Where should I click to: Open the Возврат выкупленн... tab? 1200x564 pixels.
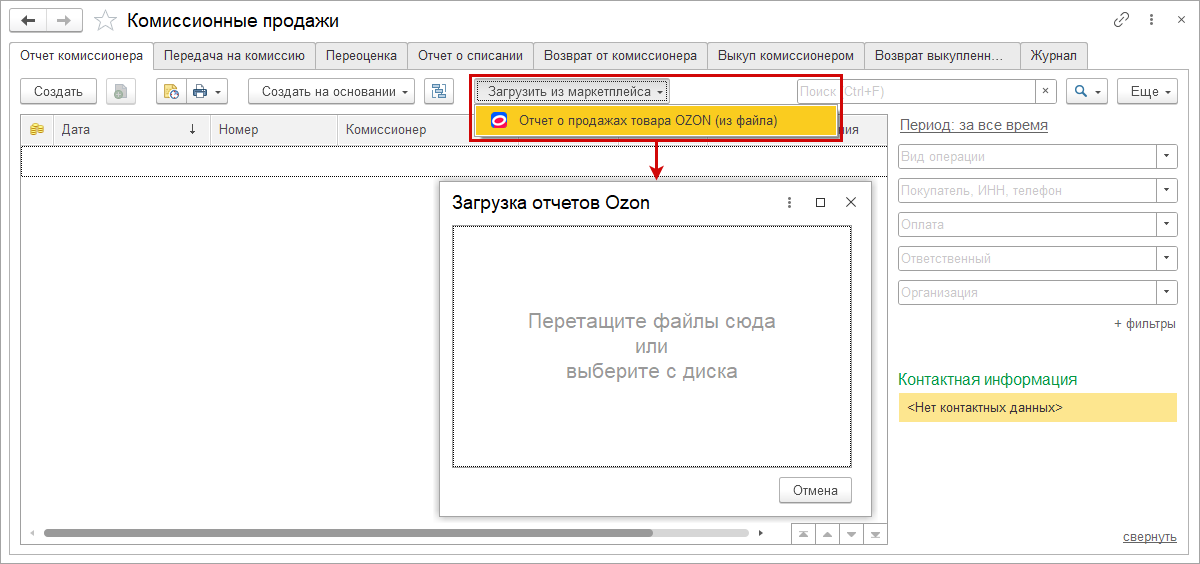[x=942, y=56]
